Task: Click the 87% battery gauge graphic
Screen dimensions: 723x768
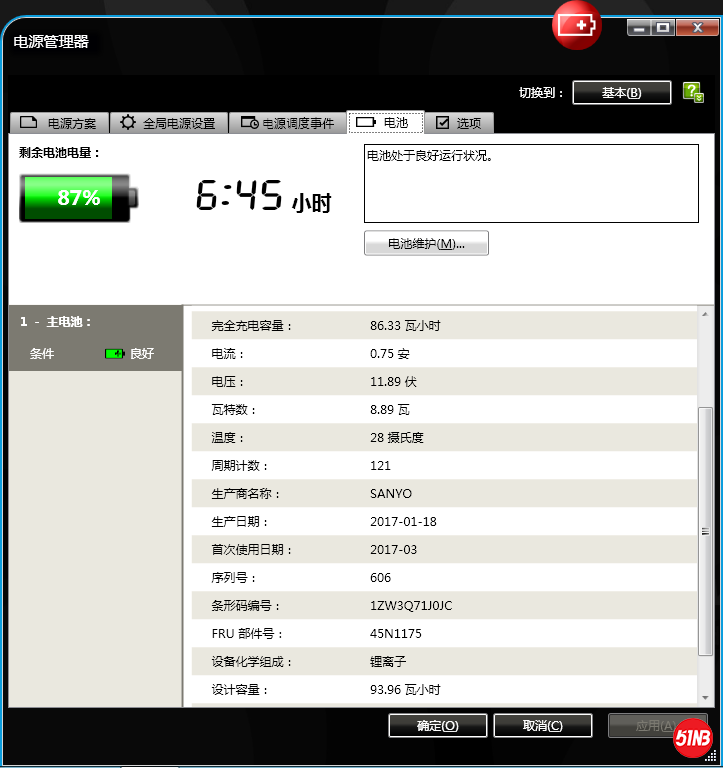Action: coord(78,198)
